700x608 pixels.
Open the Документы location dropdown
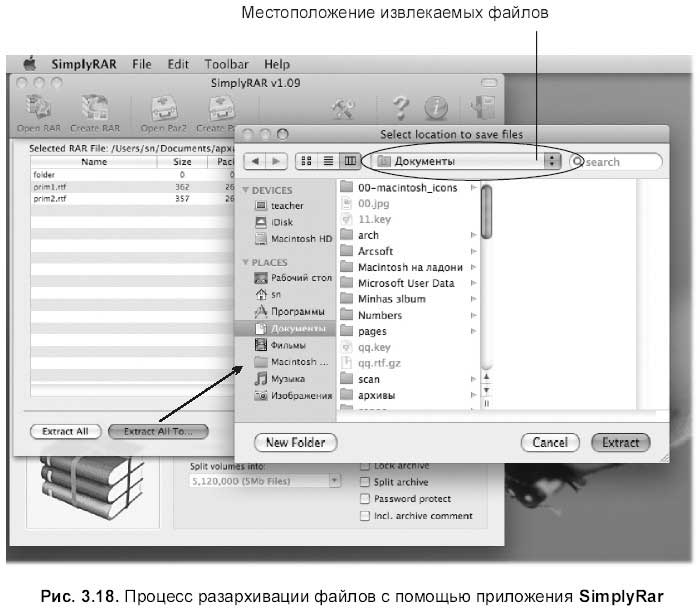pyautogui.click(x=466, y=161)
